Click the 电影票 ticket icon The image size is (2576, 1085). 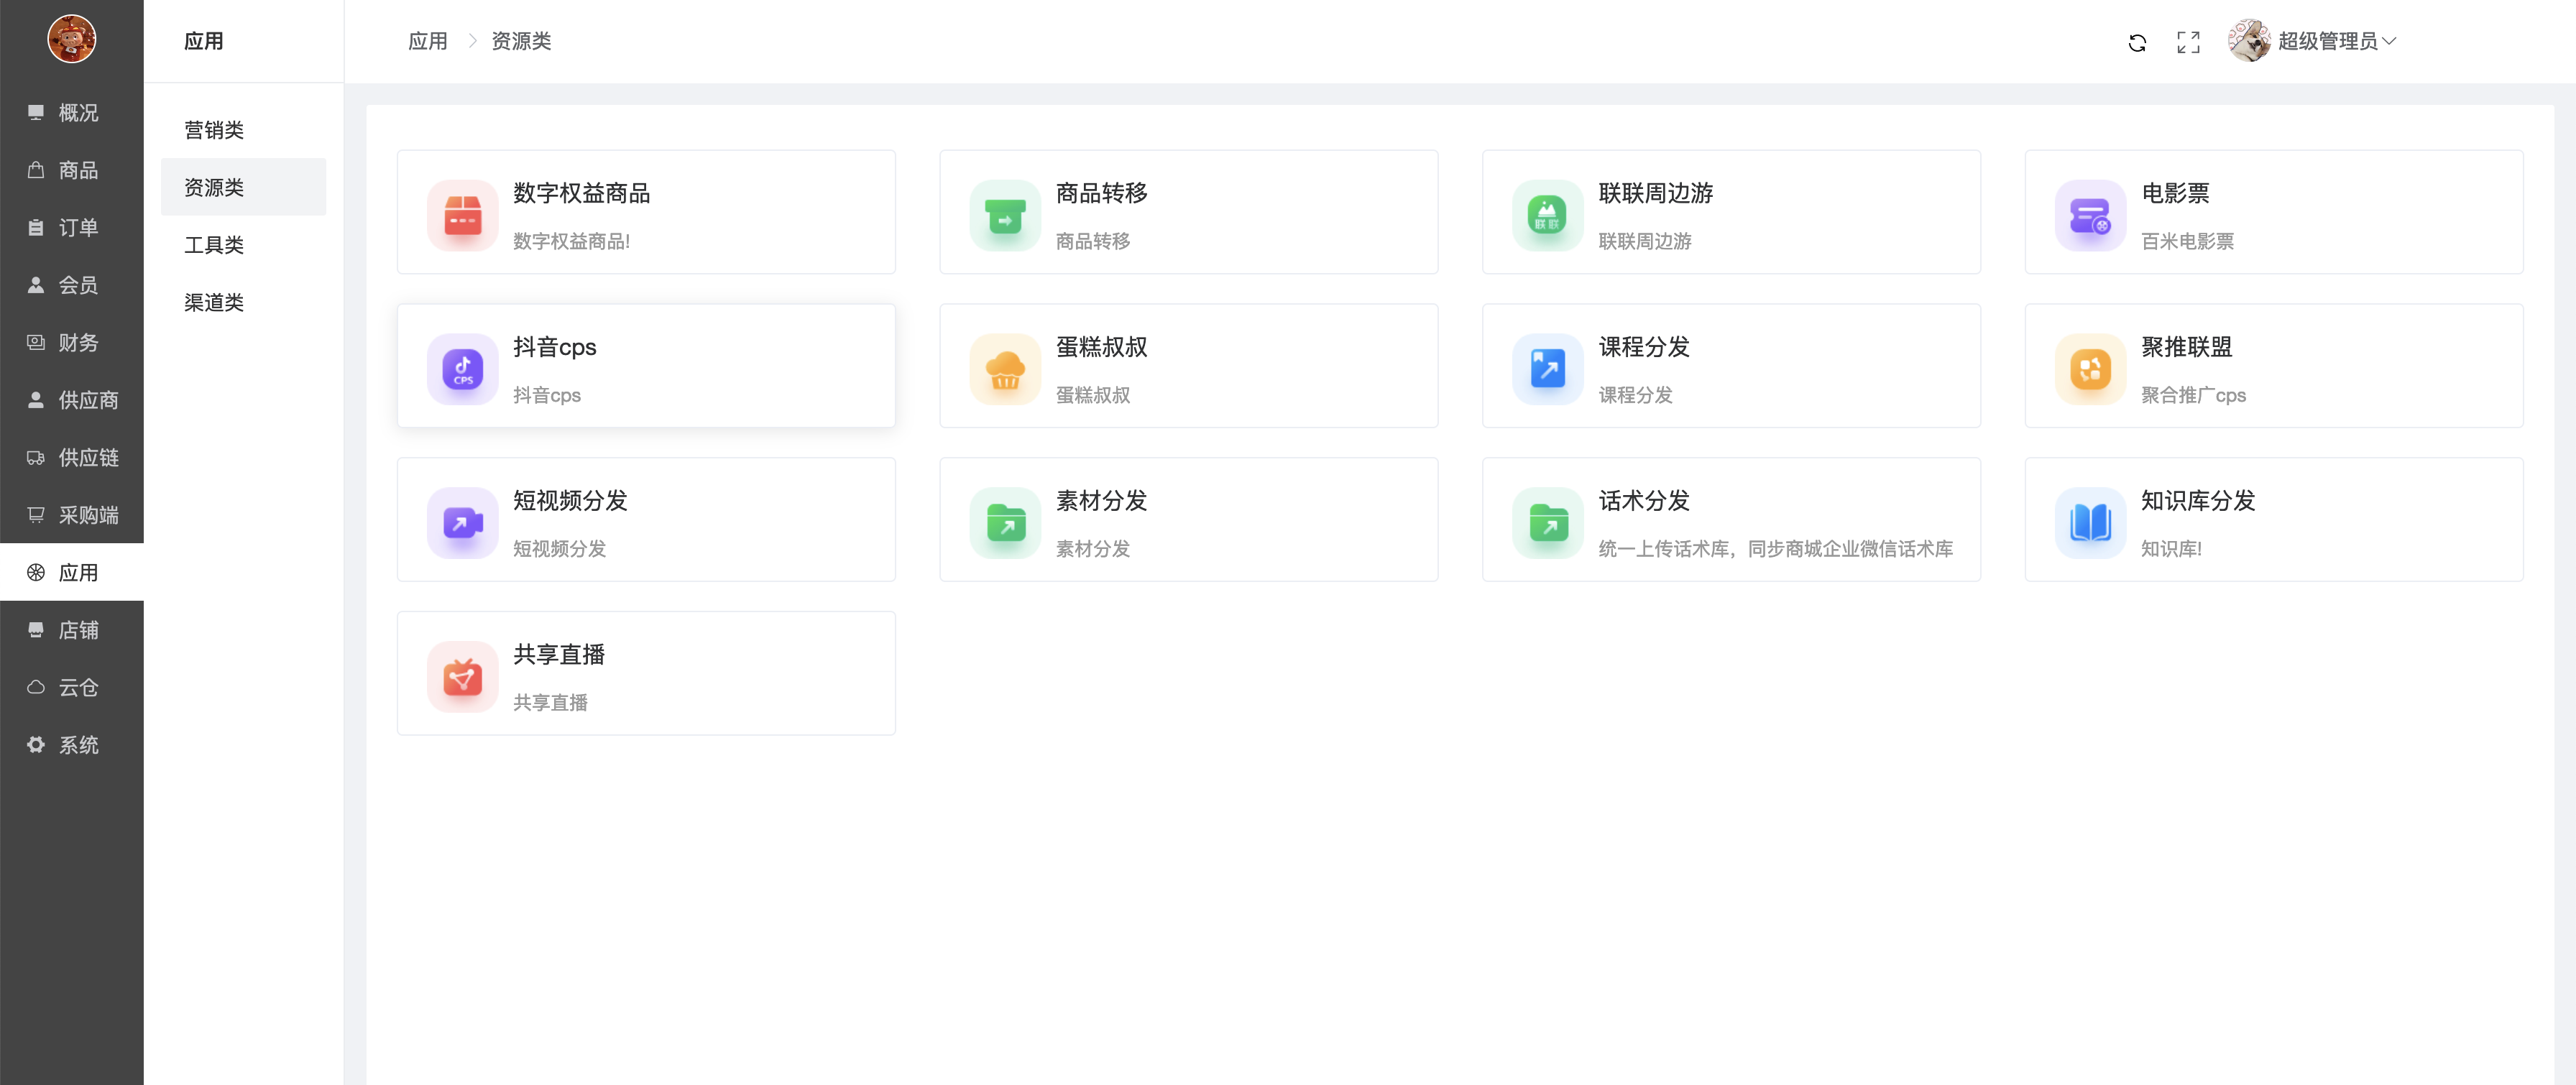coord(2089,215)
